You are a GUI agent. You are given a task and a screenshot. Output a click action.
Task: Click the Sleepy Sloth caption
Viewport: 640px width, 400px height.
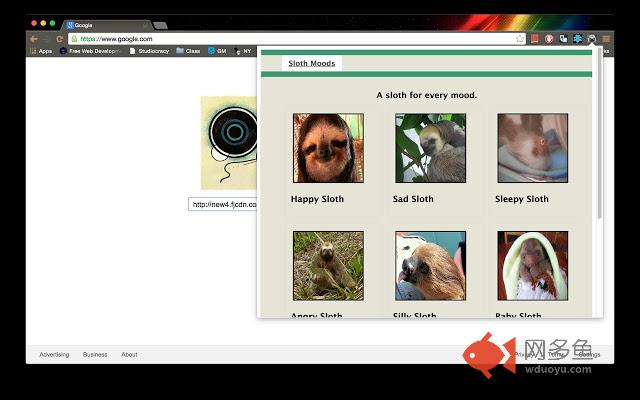tap(522, 199)
